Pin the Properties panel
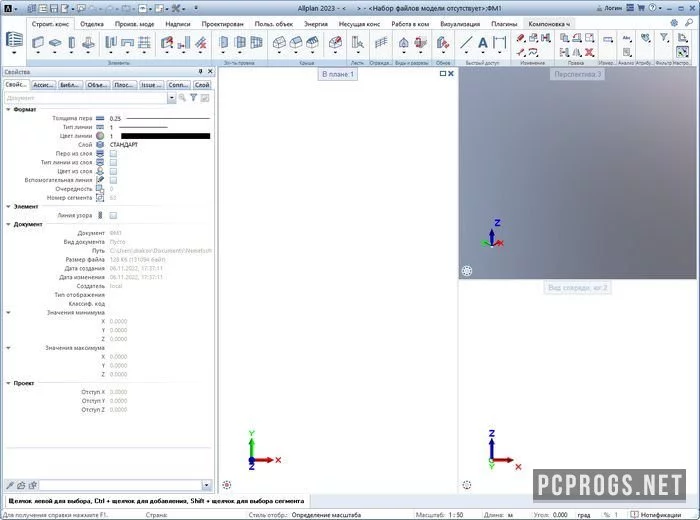Screen dimensions: 700x520 pos(200,71)
